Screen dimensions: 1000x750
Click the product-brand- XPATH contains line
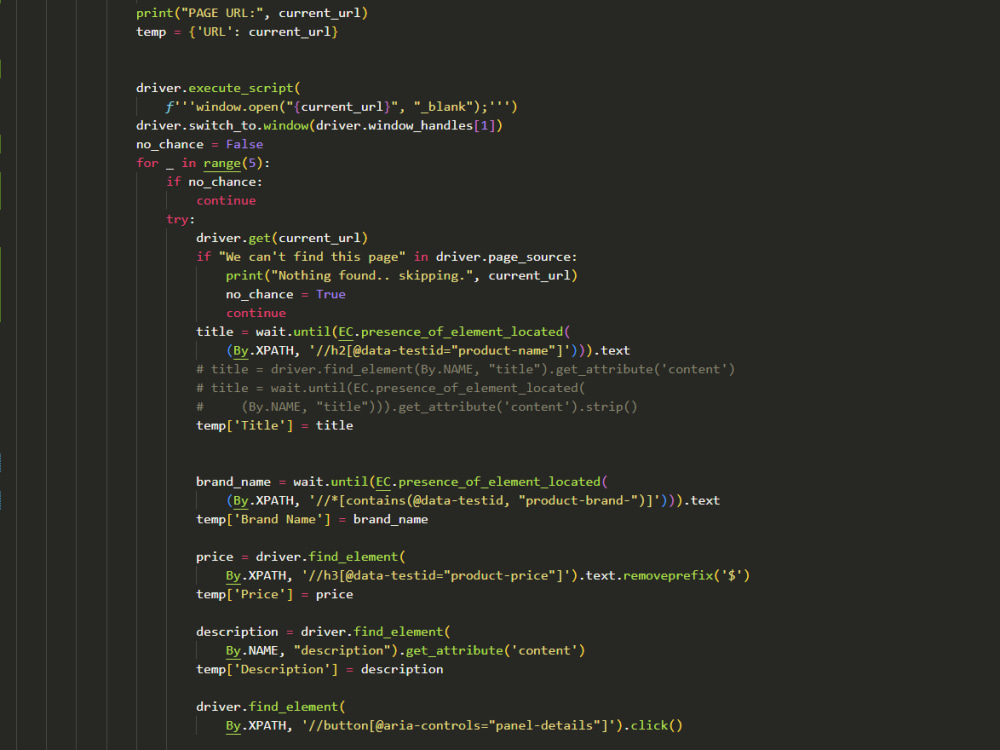[473, 500]
